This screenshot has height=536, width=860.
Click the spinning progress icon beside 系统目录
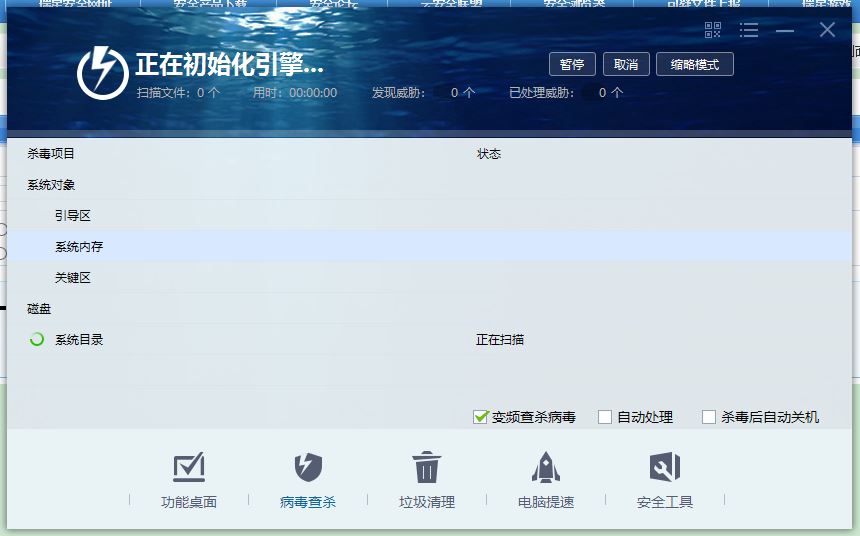tap(37, 340)
